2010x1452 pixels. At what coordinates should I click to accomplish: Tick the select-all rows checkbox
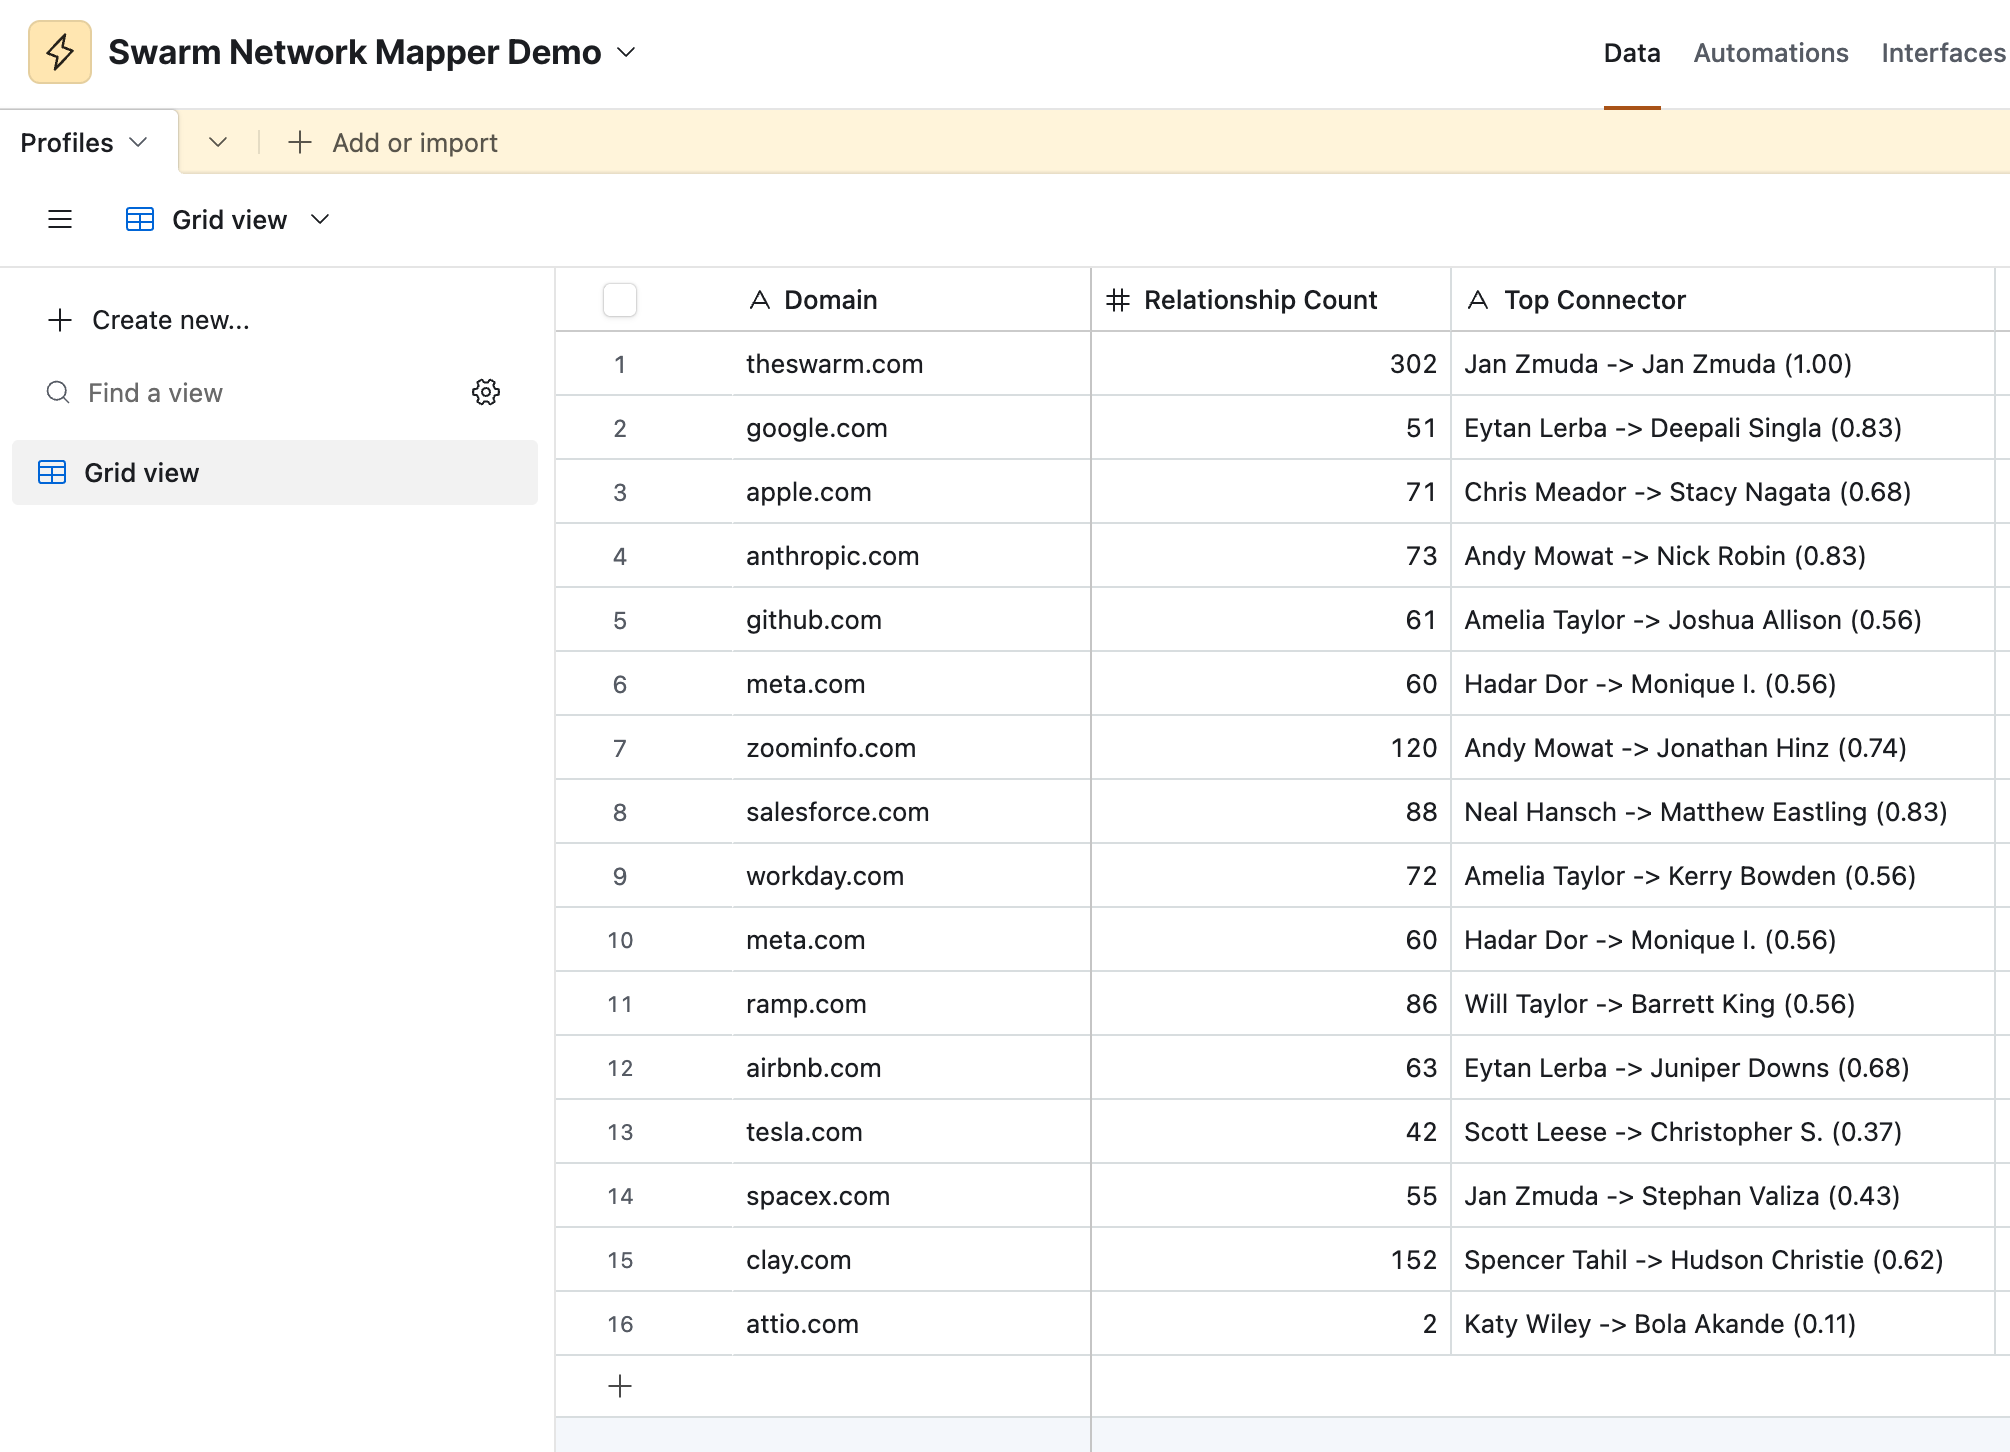click(x=620, y=300)
